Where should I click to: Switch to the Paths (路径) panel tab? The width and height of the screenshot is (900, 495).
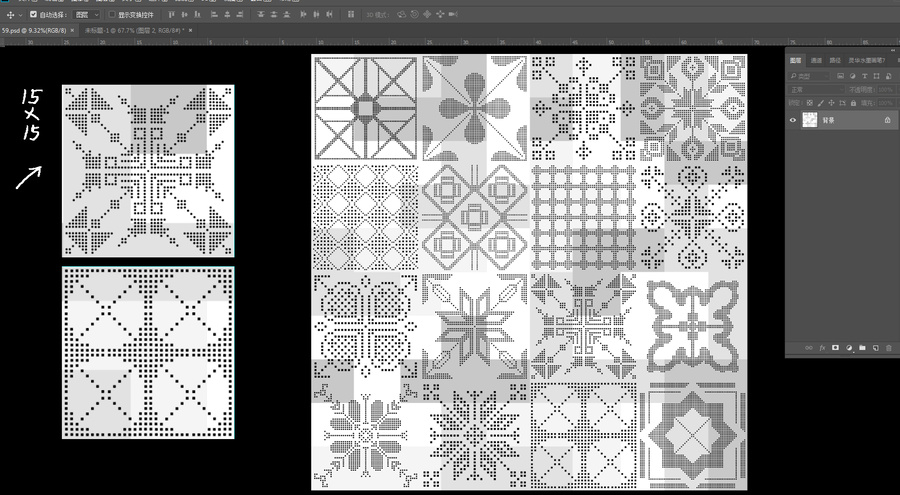point(835,60)
